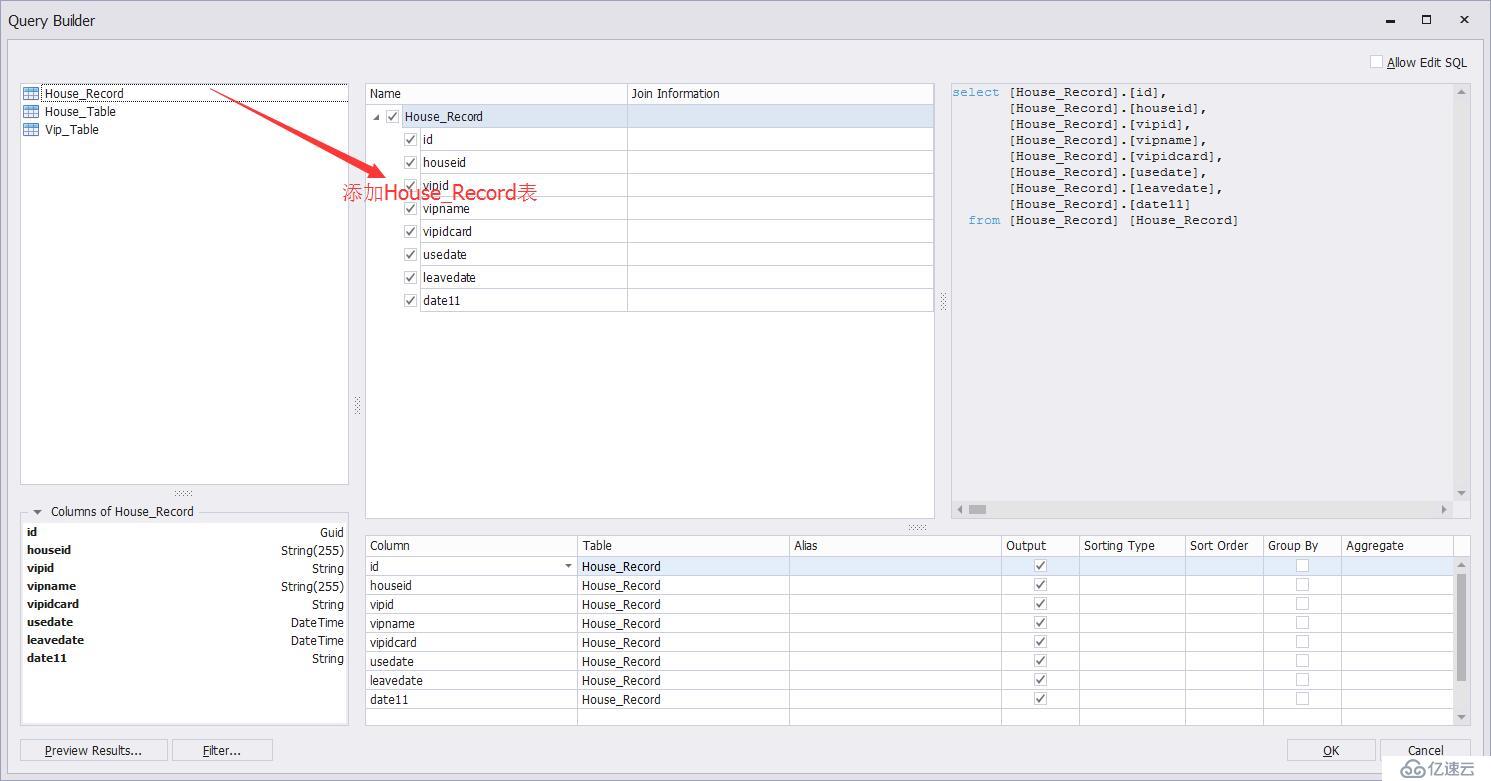Toggle Group By checkbox for id row
This screenshot has width=1491, height=781.
point(1302,566)
